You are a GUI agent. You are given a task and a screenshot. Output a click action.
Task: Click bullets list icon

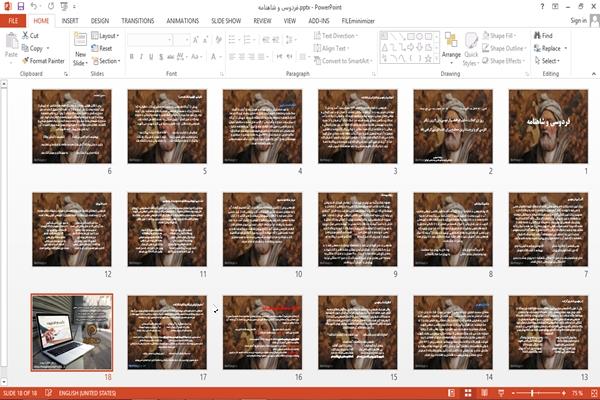coord(232,40)
